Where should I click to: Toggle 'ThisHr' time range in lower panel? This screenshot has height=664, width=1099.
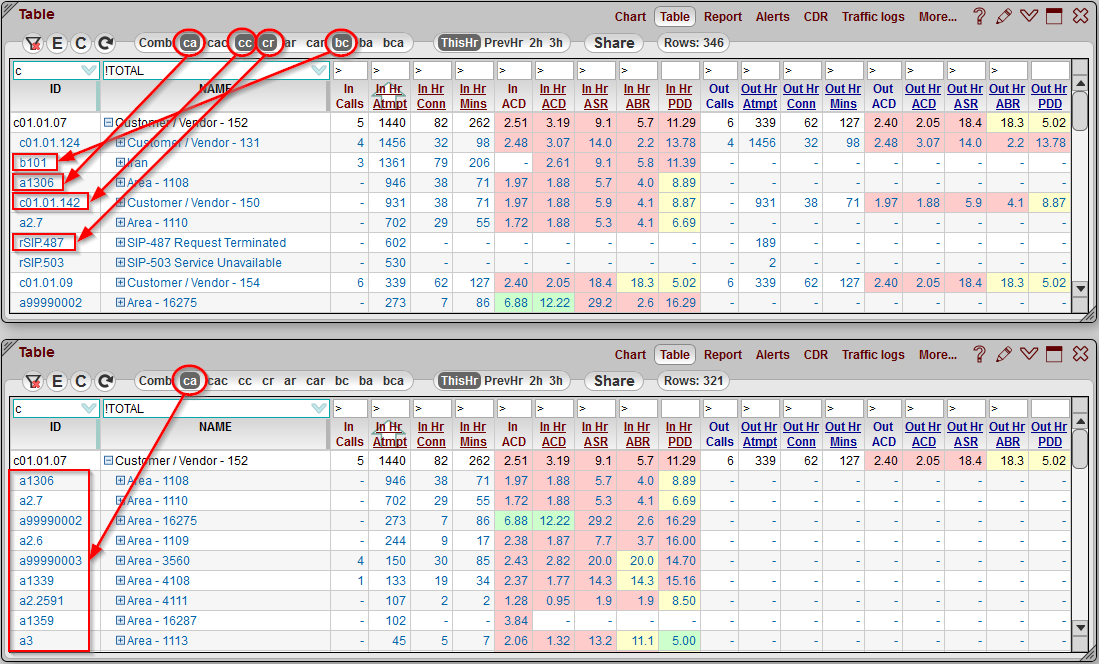point(459,381)
